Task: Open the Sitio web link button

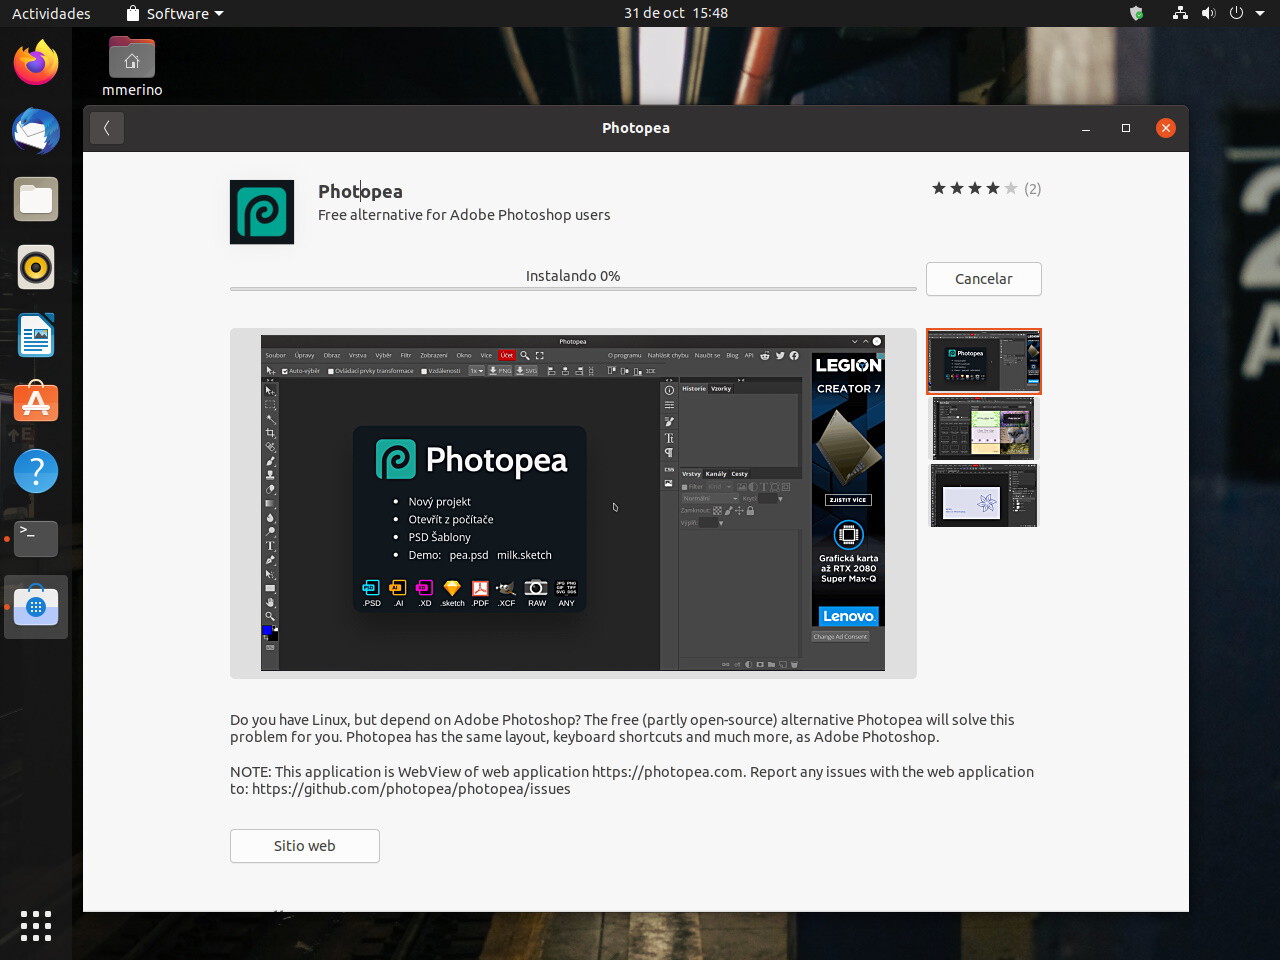Action: 305,846
